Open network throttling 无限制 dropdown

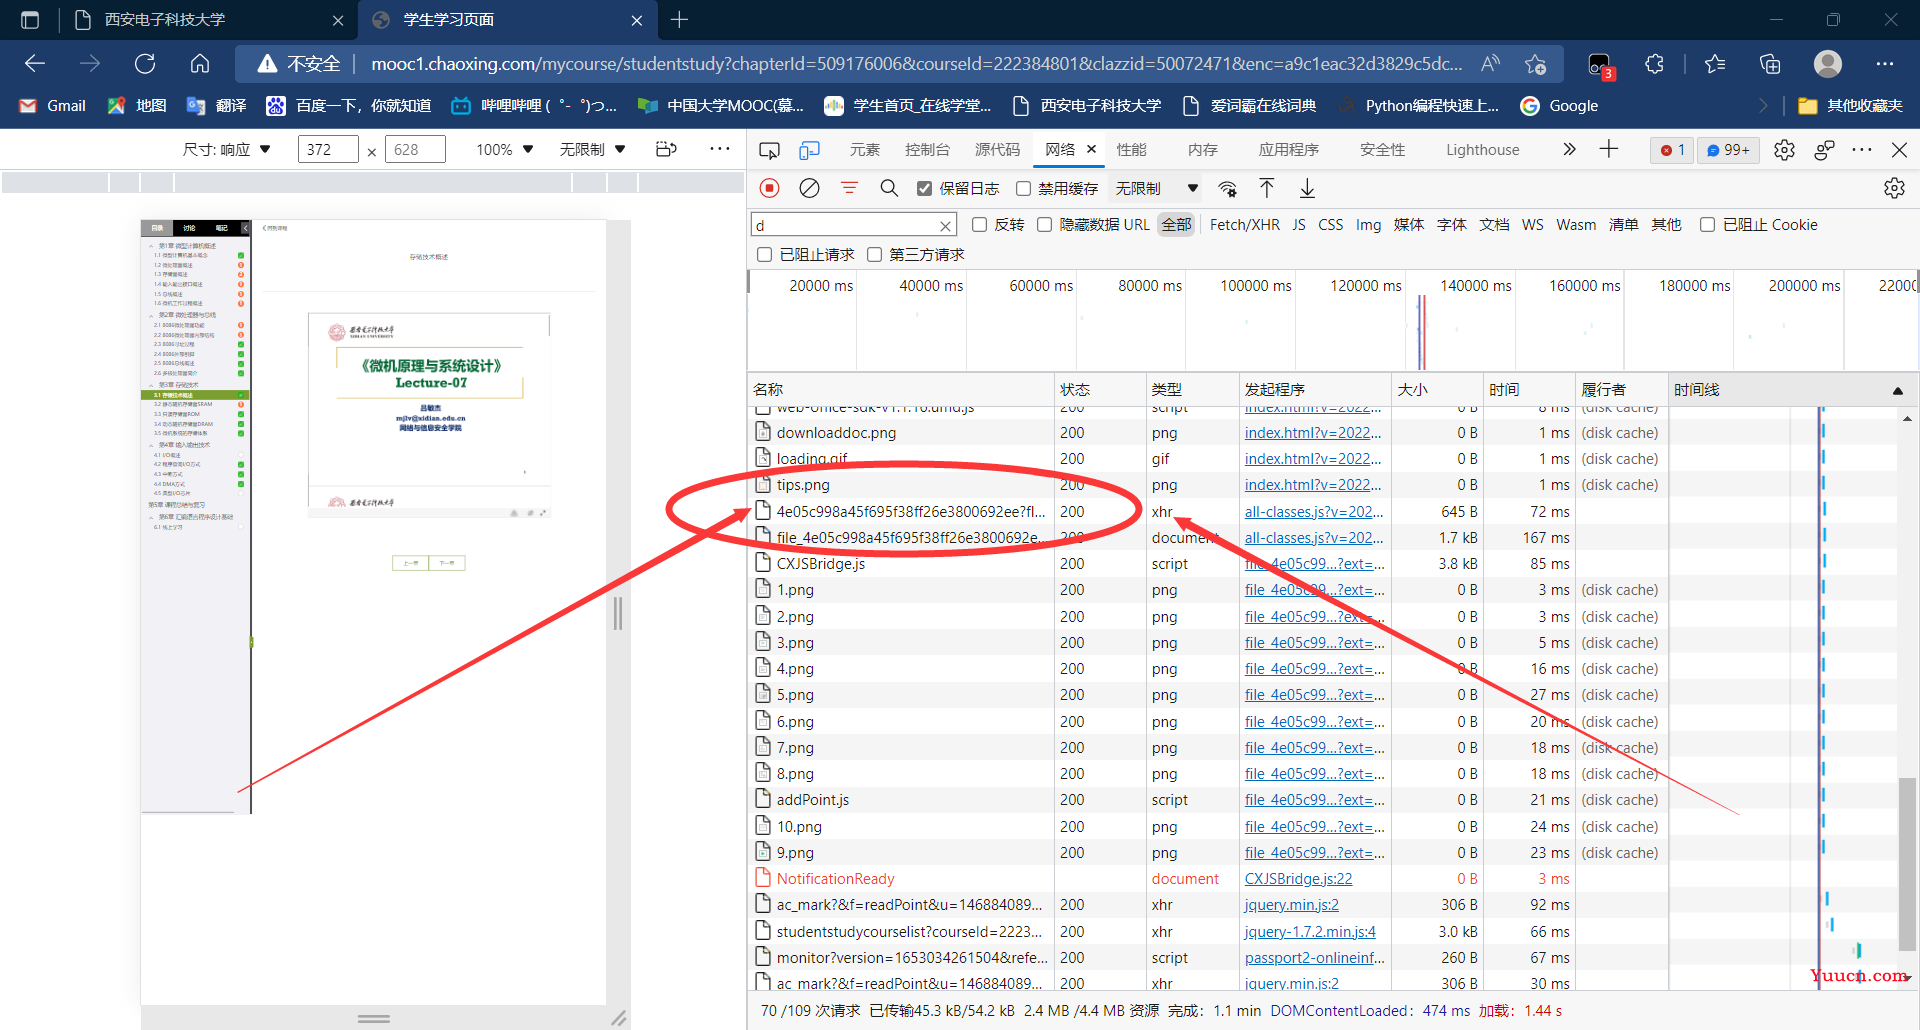(x=1158, y=188)
